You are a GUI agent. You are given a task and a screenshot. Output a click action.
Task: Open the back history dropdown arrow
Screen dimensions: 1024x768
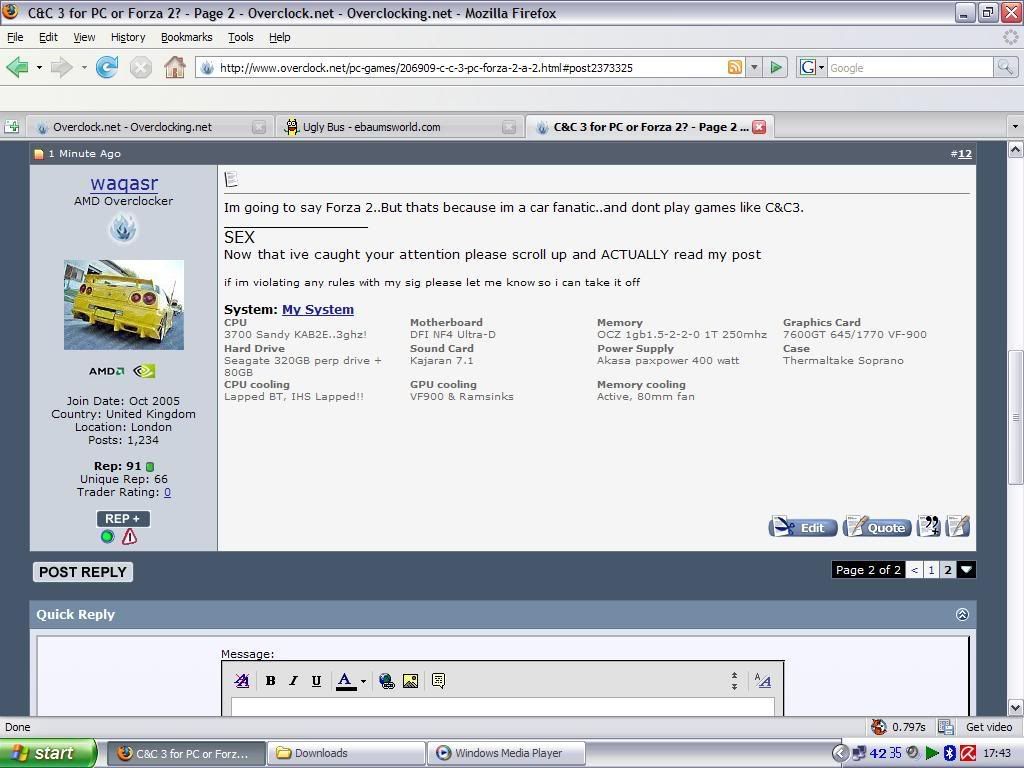39,67
